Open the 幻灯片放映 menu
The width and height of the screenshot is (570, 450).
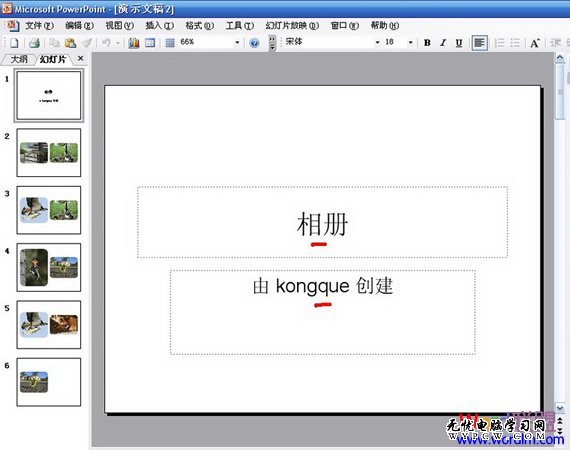[292, 25]
